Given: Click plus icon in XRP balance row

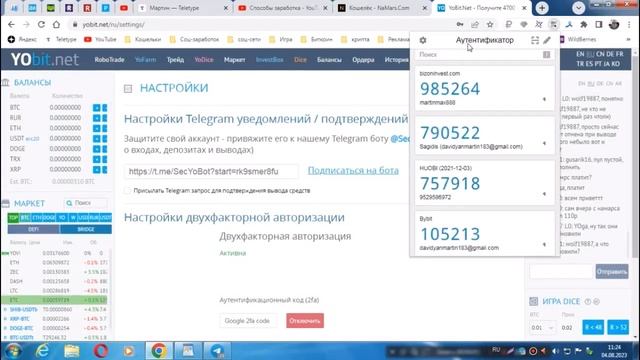Looking at the screenshot, I should [96, 169].
